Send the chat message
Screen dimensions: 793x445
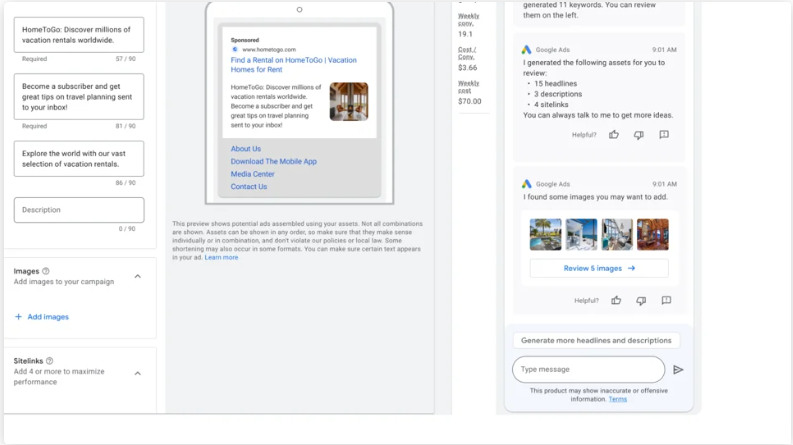[x=678, y=370]
